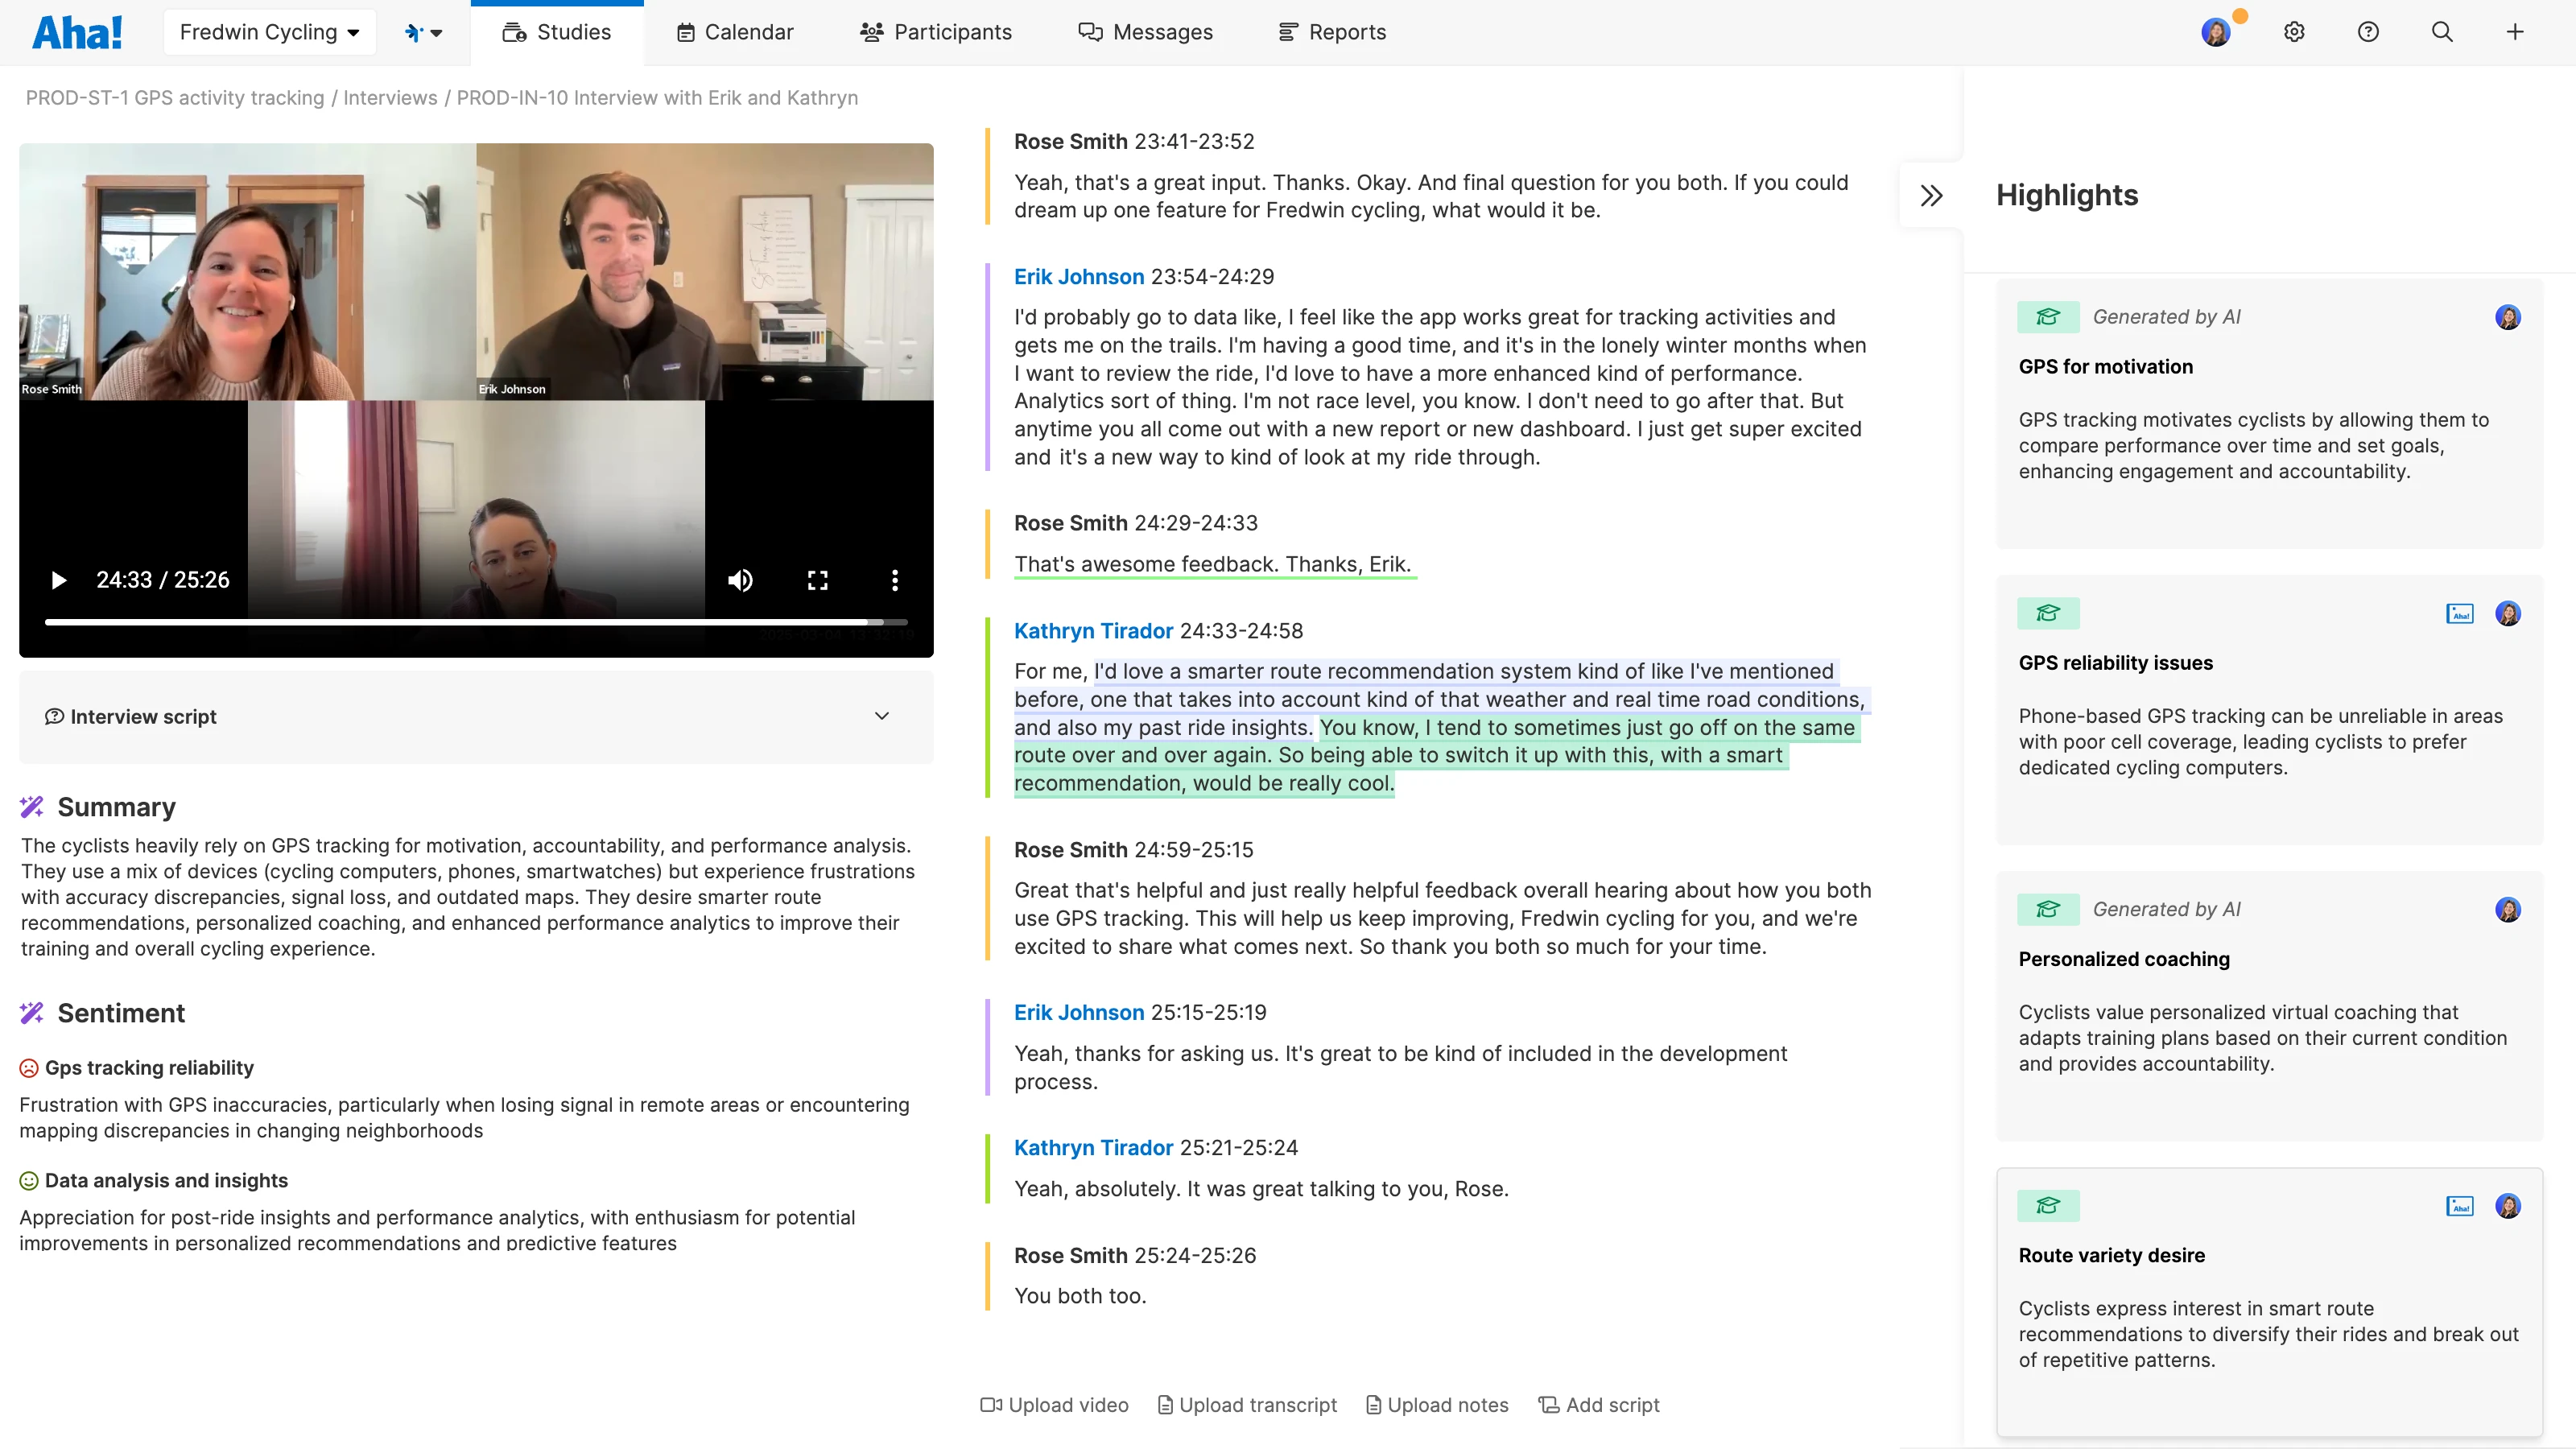
Task: Click the plus add icon
Action: [2515, 32]
